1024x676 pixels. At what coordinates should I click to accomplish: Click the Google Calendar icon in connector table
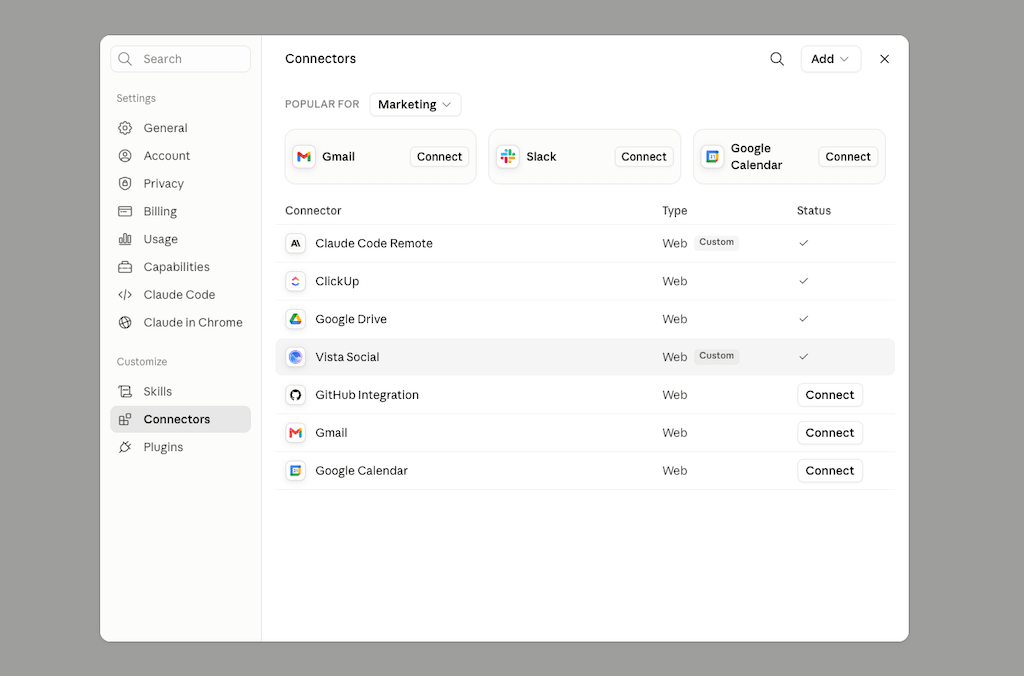tap(295, 471)
